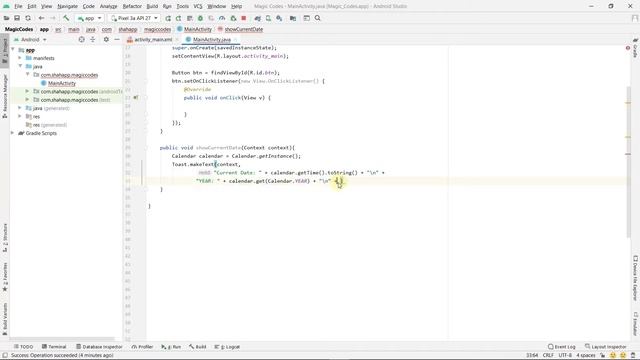Expand the com.shahapp.magiccodes (androidTest) package
640x360 pixels.
tap(27, 91)
